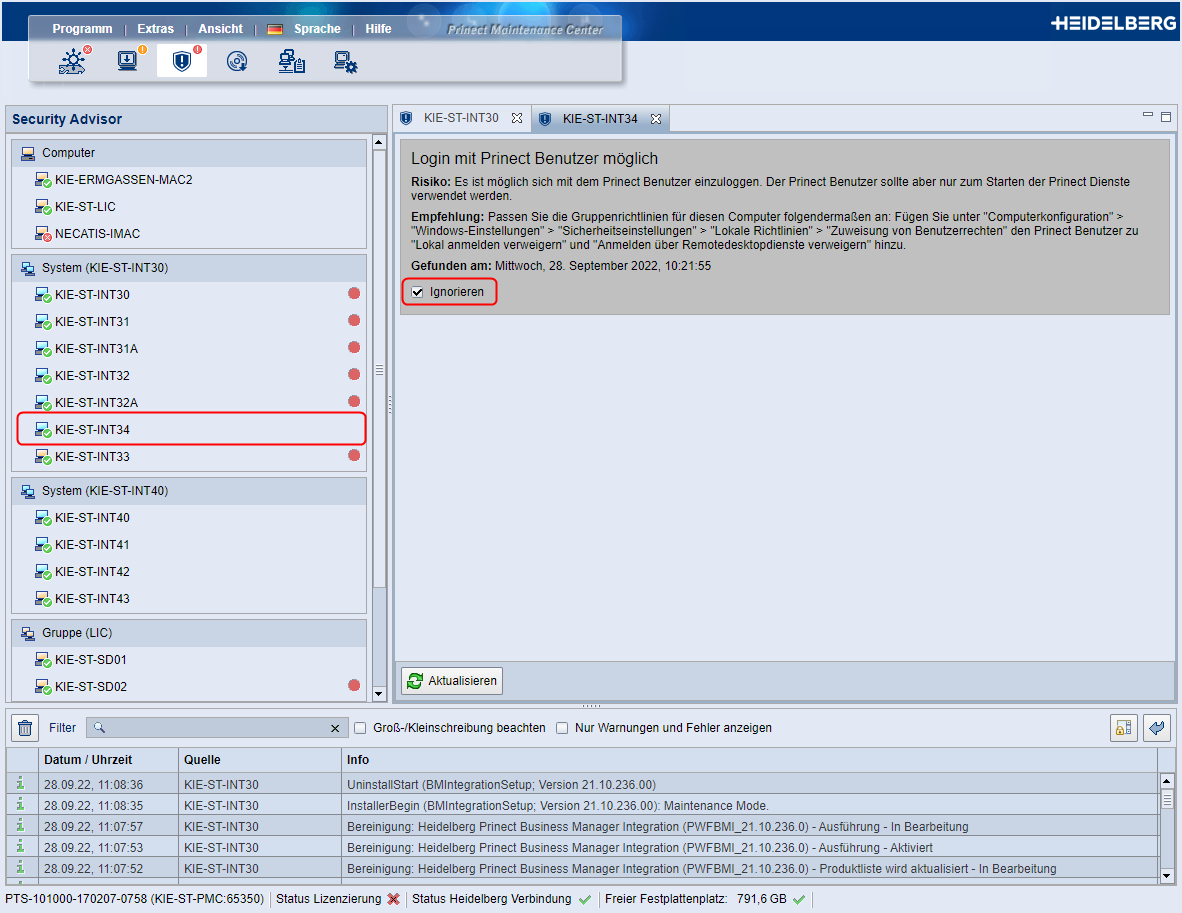The height and width of the screenshot is (913, 1182).
Task: Click log scrollbar down arrow
Action: 1166,876
